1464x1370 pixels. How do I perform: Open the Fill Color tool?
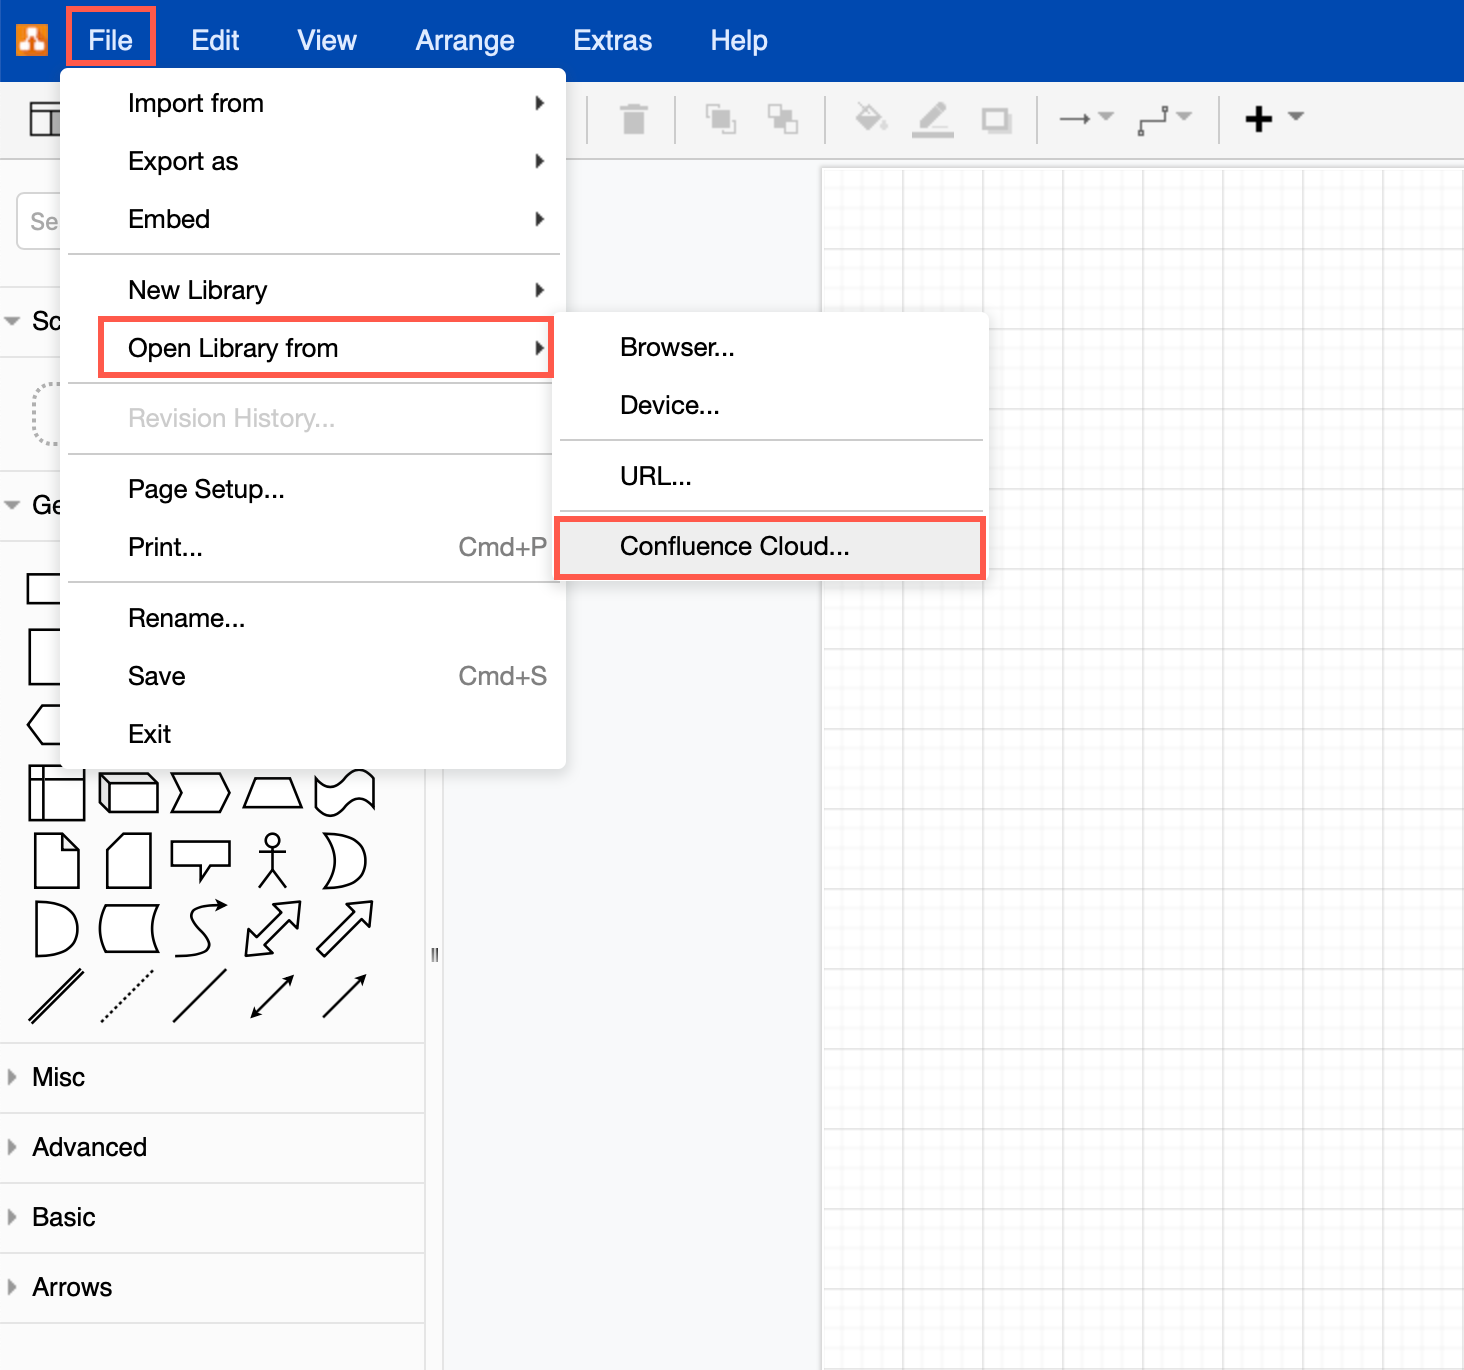coord(871,119)
